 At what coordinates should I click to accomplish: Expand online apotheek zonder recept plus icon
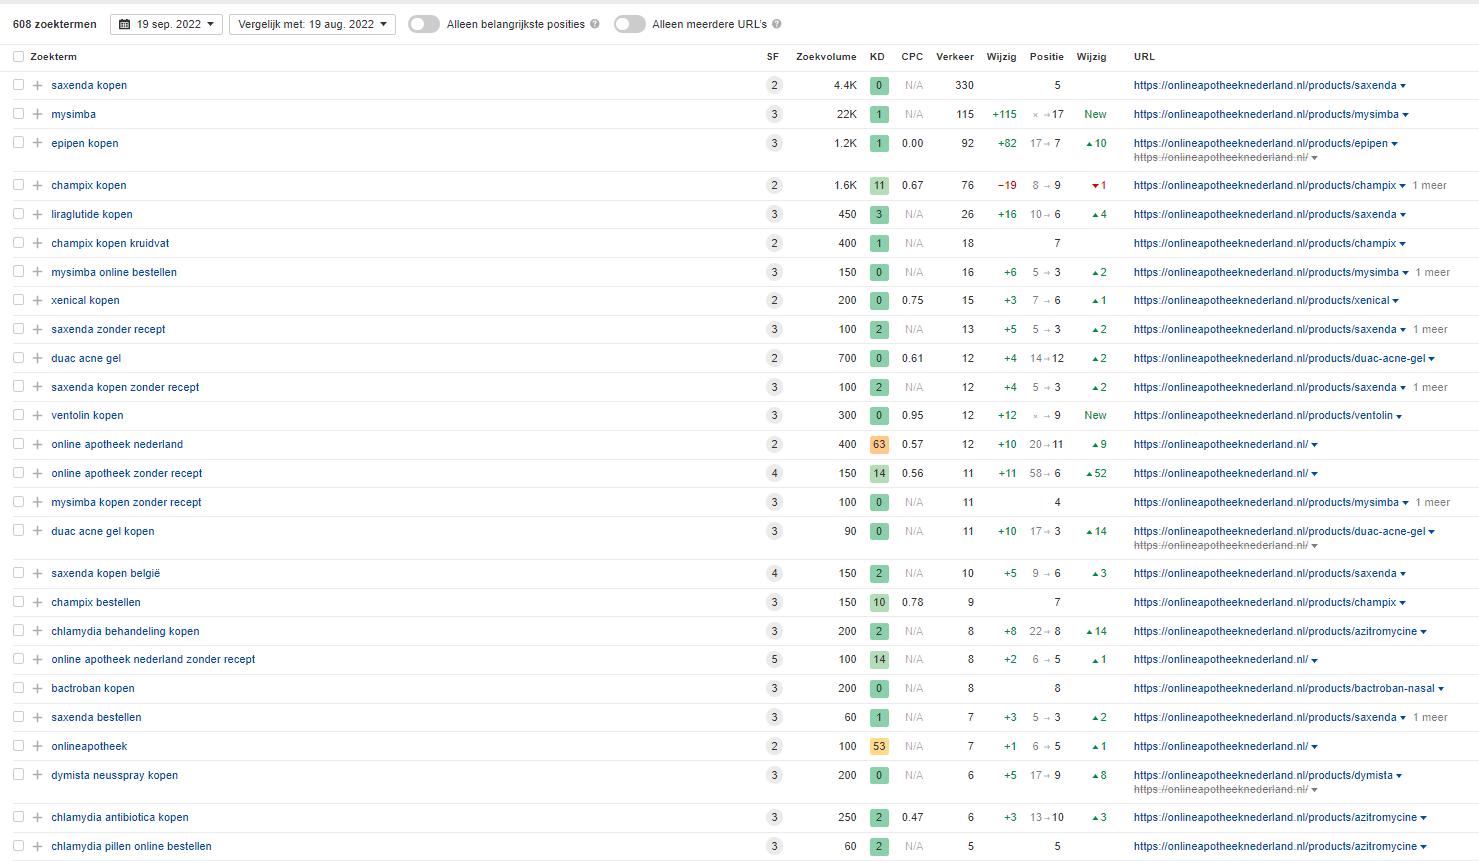coord(38,474)
